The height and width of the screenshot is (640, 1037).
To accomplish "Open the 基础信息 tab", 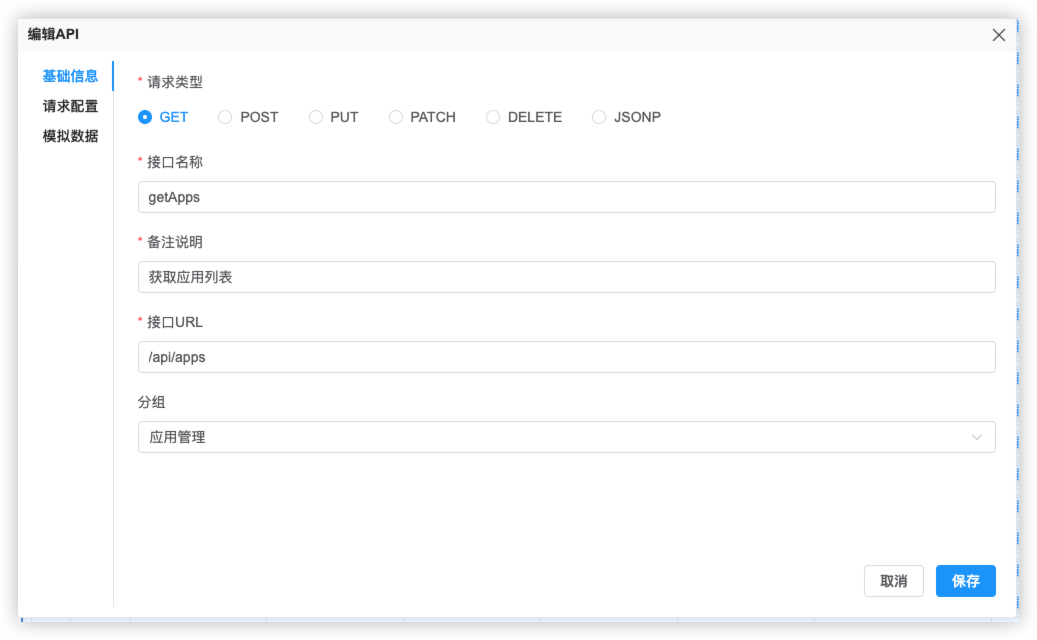I will pyautogui.click(x=70, y=76).
